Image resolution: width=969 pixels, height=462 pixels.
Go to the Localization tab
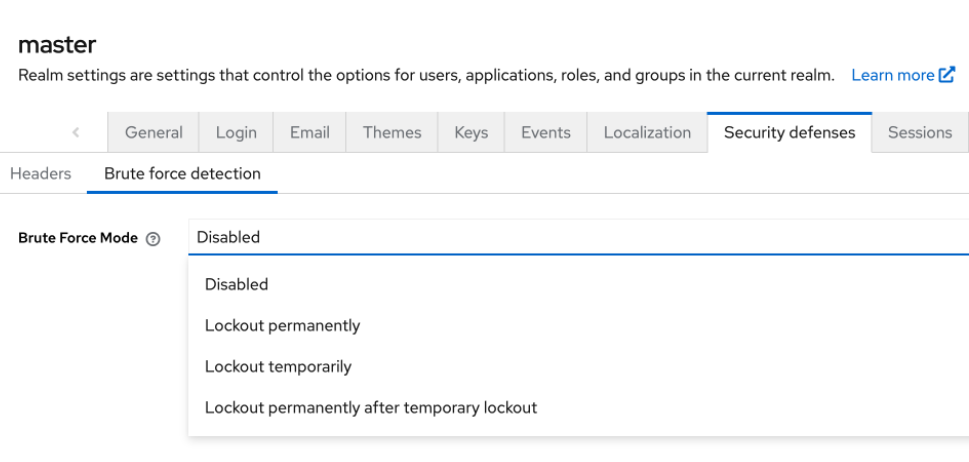pos(647,132)
